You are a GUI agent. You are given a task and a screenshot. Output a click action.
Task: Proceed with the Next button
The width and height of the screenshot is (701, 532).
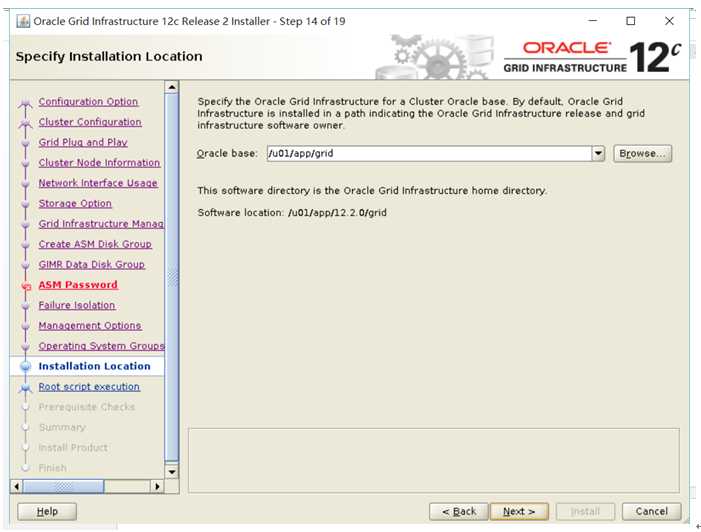519,511
